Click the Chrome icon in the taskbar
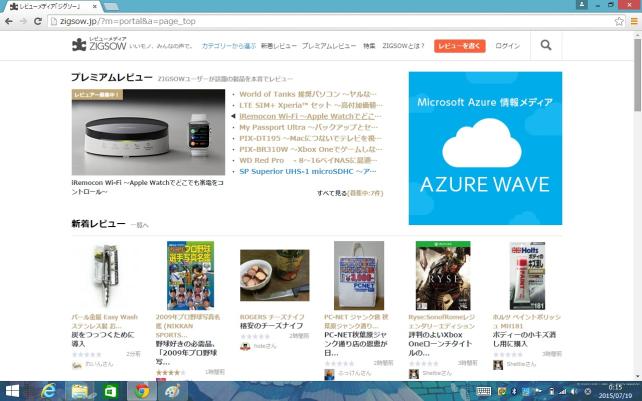Image resolution: width=642 pixels, height=401 pixels. tap(142, 392)
